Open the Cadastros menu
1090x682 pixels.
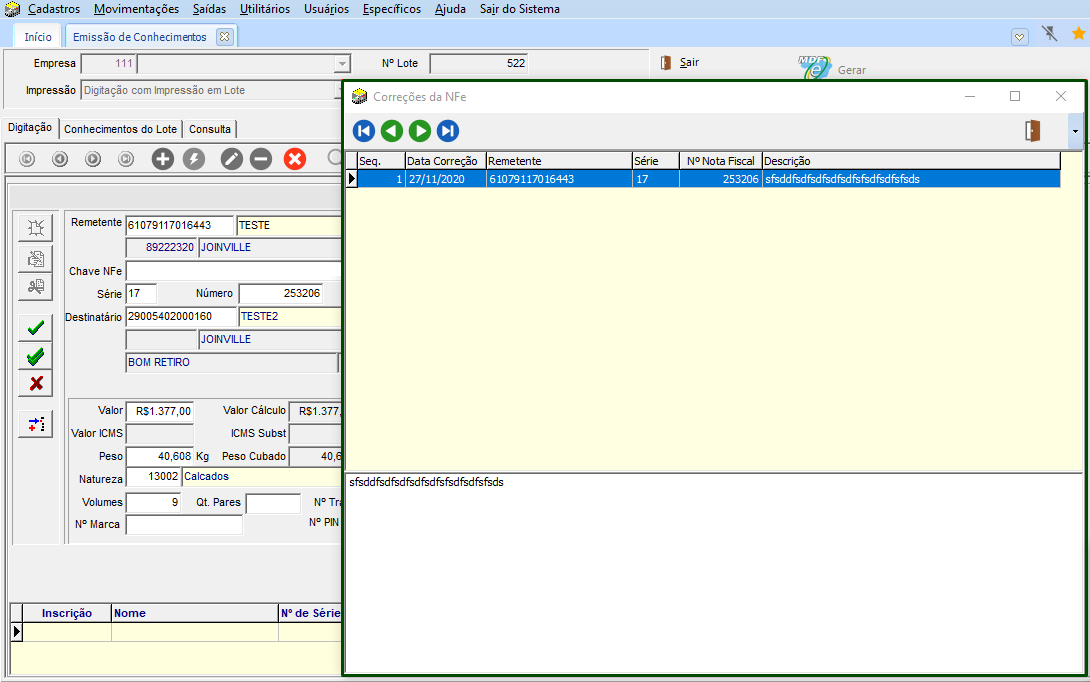[54, 9]
